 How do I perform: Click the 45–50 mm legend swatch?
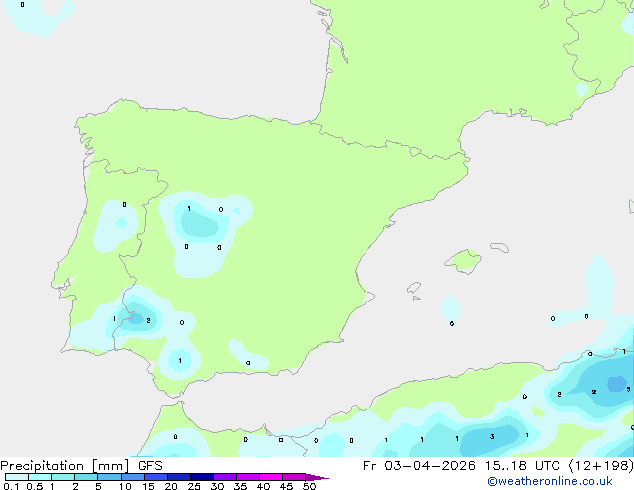click(x=294, y=477)
